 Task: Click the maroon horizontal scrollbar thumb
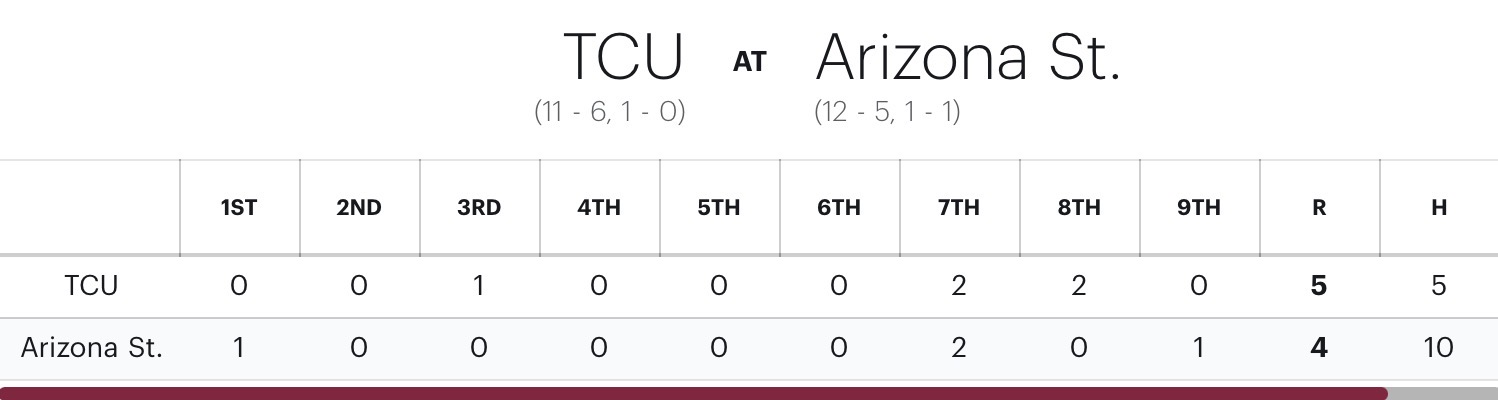click(694, 393)
